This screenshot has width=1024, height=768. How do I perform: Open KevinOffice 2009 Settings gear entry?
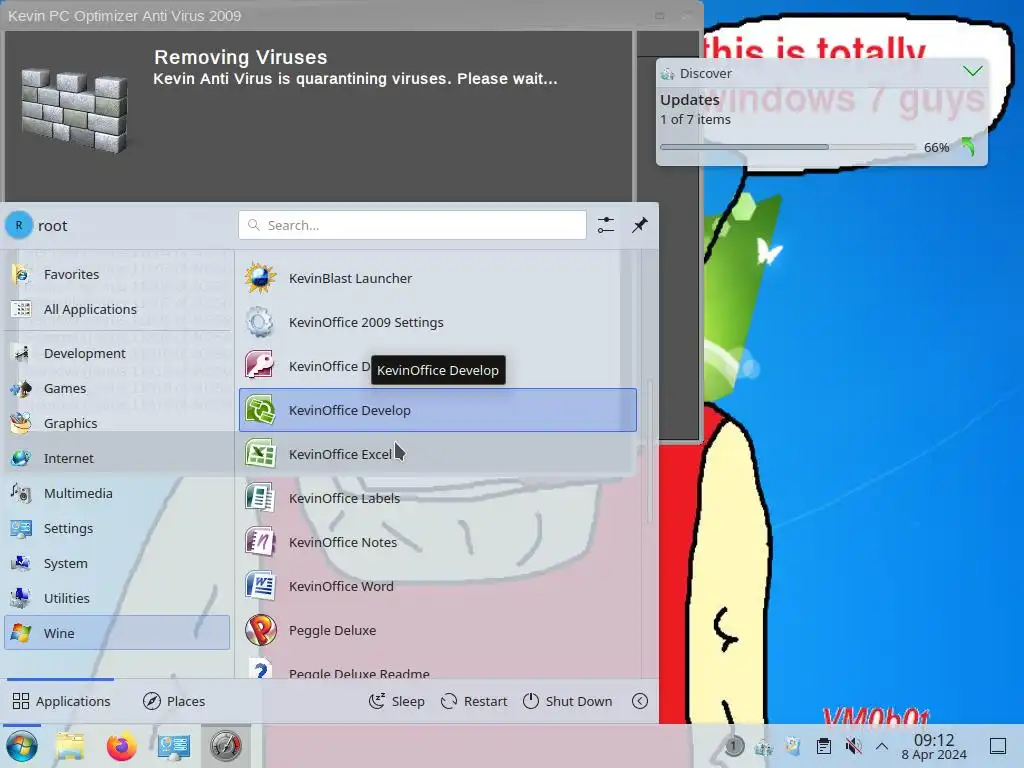click(x=438, y=322)
